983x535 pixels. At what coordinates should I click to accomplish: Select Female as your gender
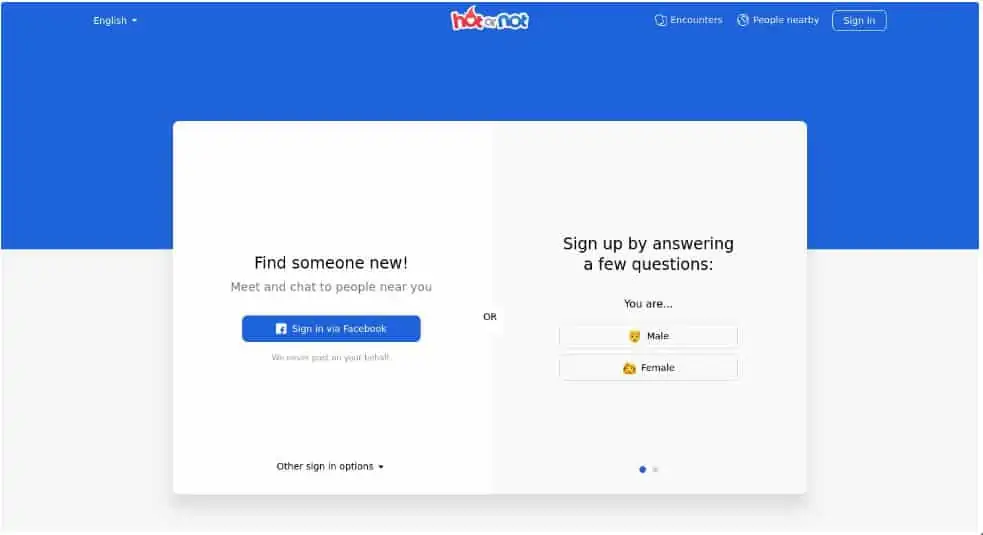click(648, 368)
